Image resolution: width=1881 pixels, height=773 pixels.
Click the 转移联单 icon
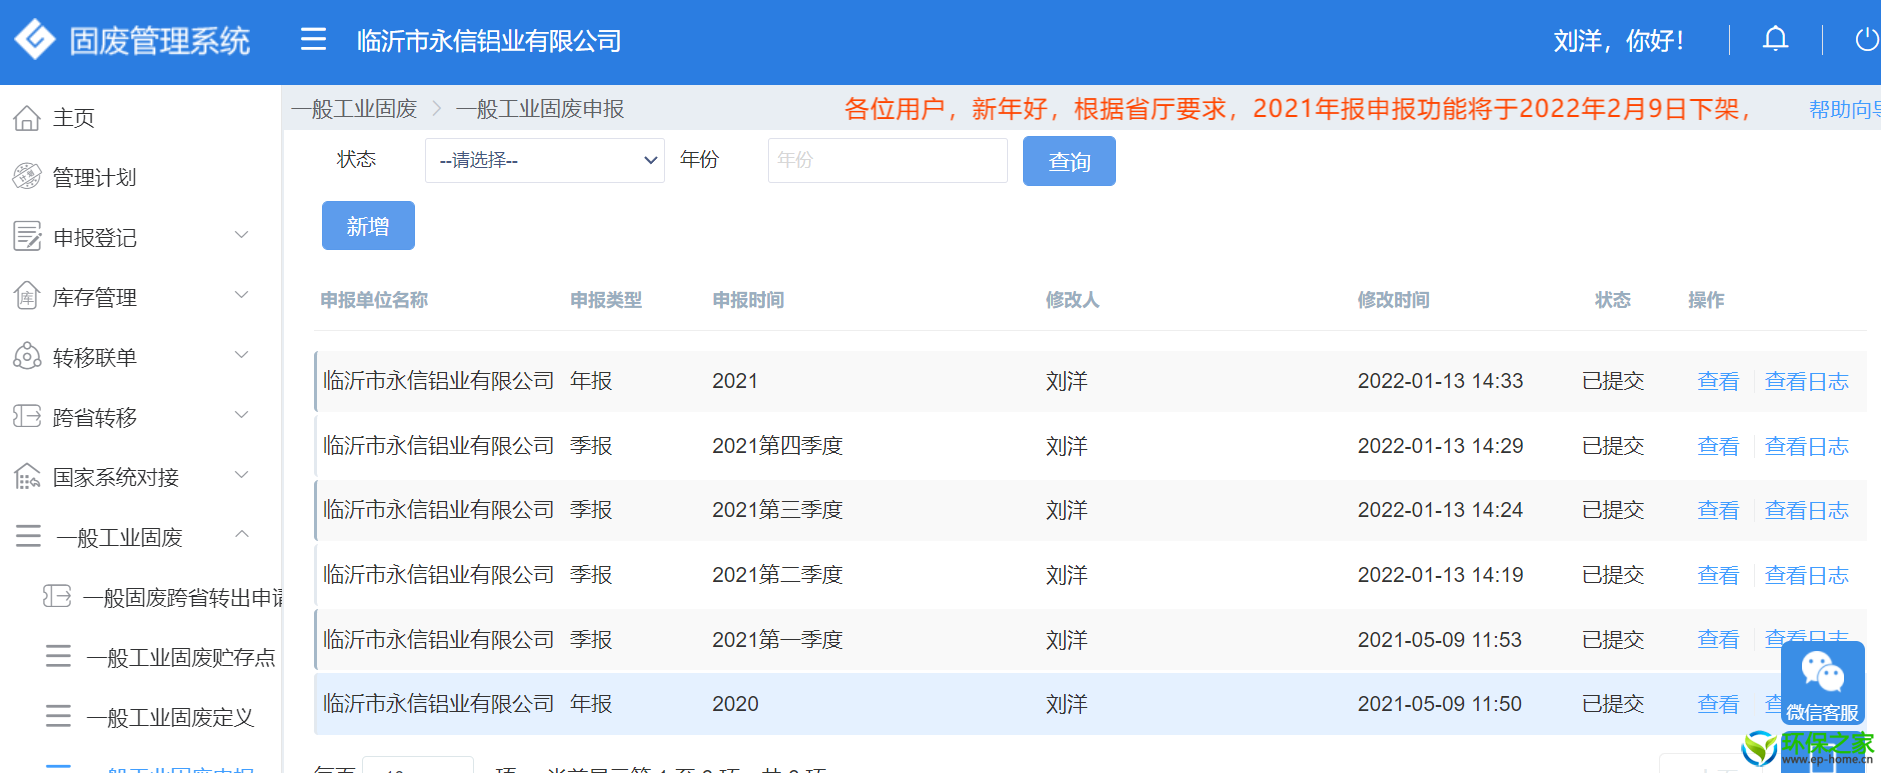click(x=27, y=356)
